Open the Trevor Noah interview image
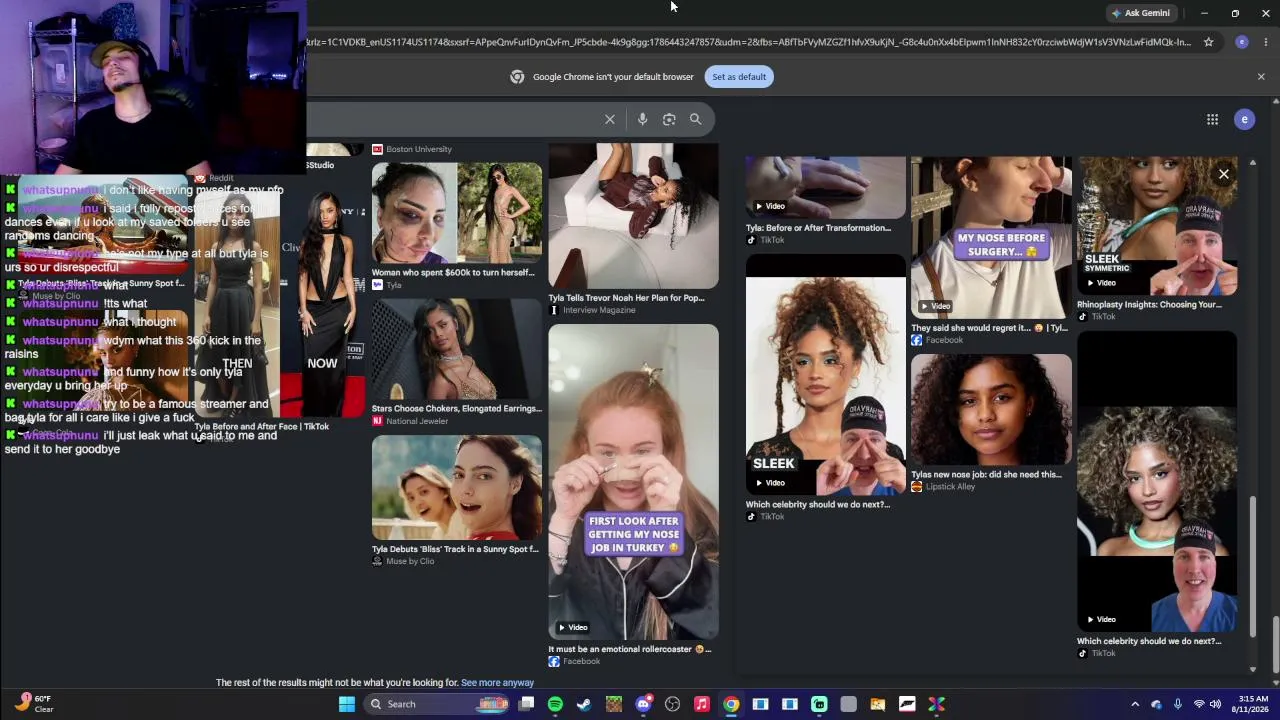Image resolution: width=1280 pixels, height=720 pixels. coord(633,216)
